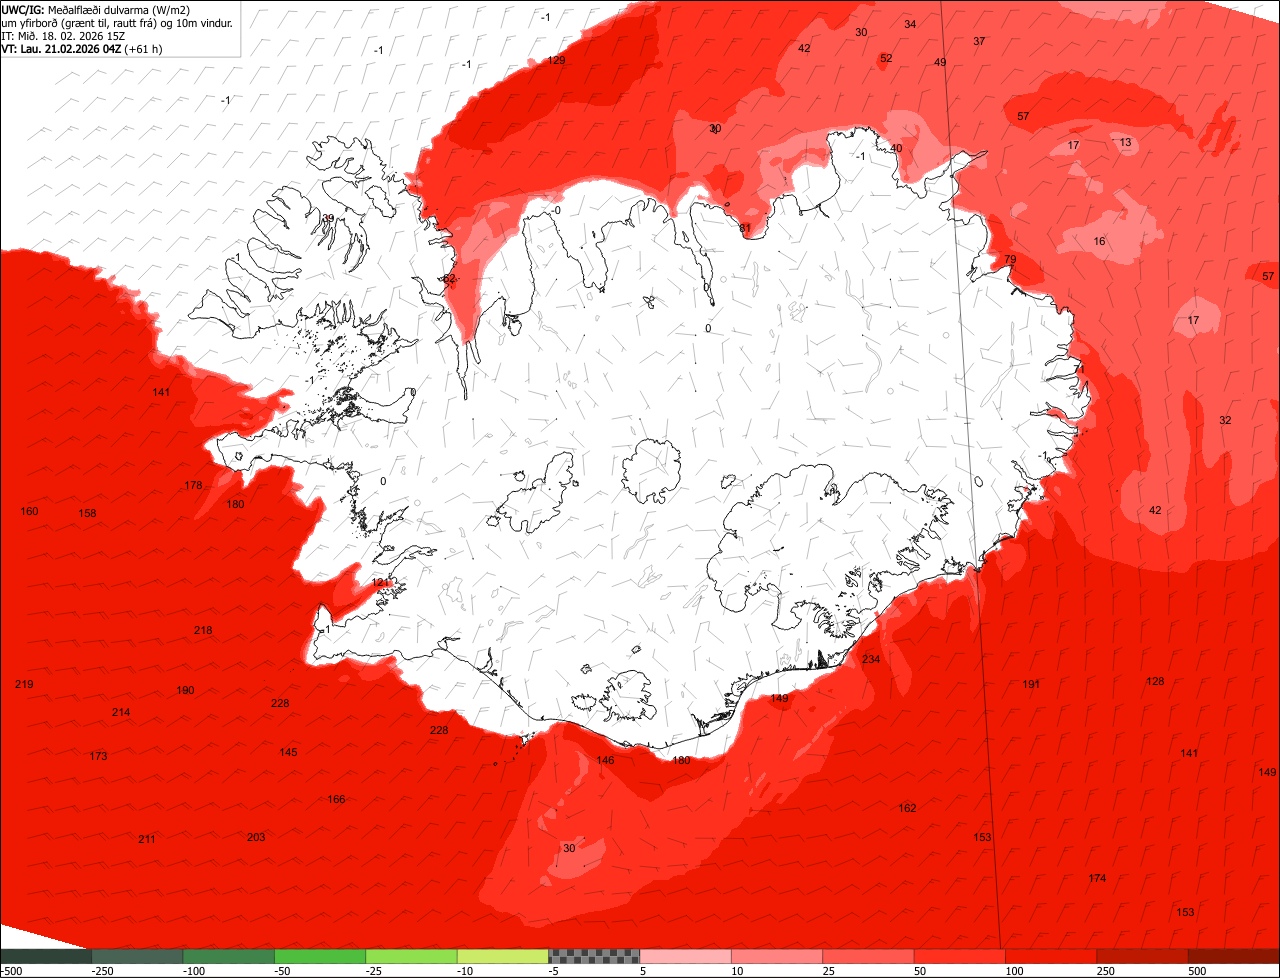
Task: Click the flux value 62 in northwest bay
Action: (x=449, y=278)
